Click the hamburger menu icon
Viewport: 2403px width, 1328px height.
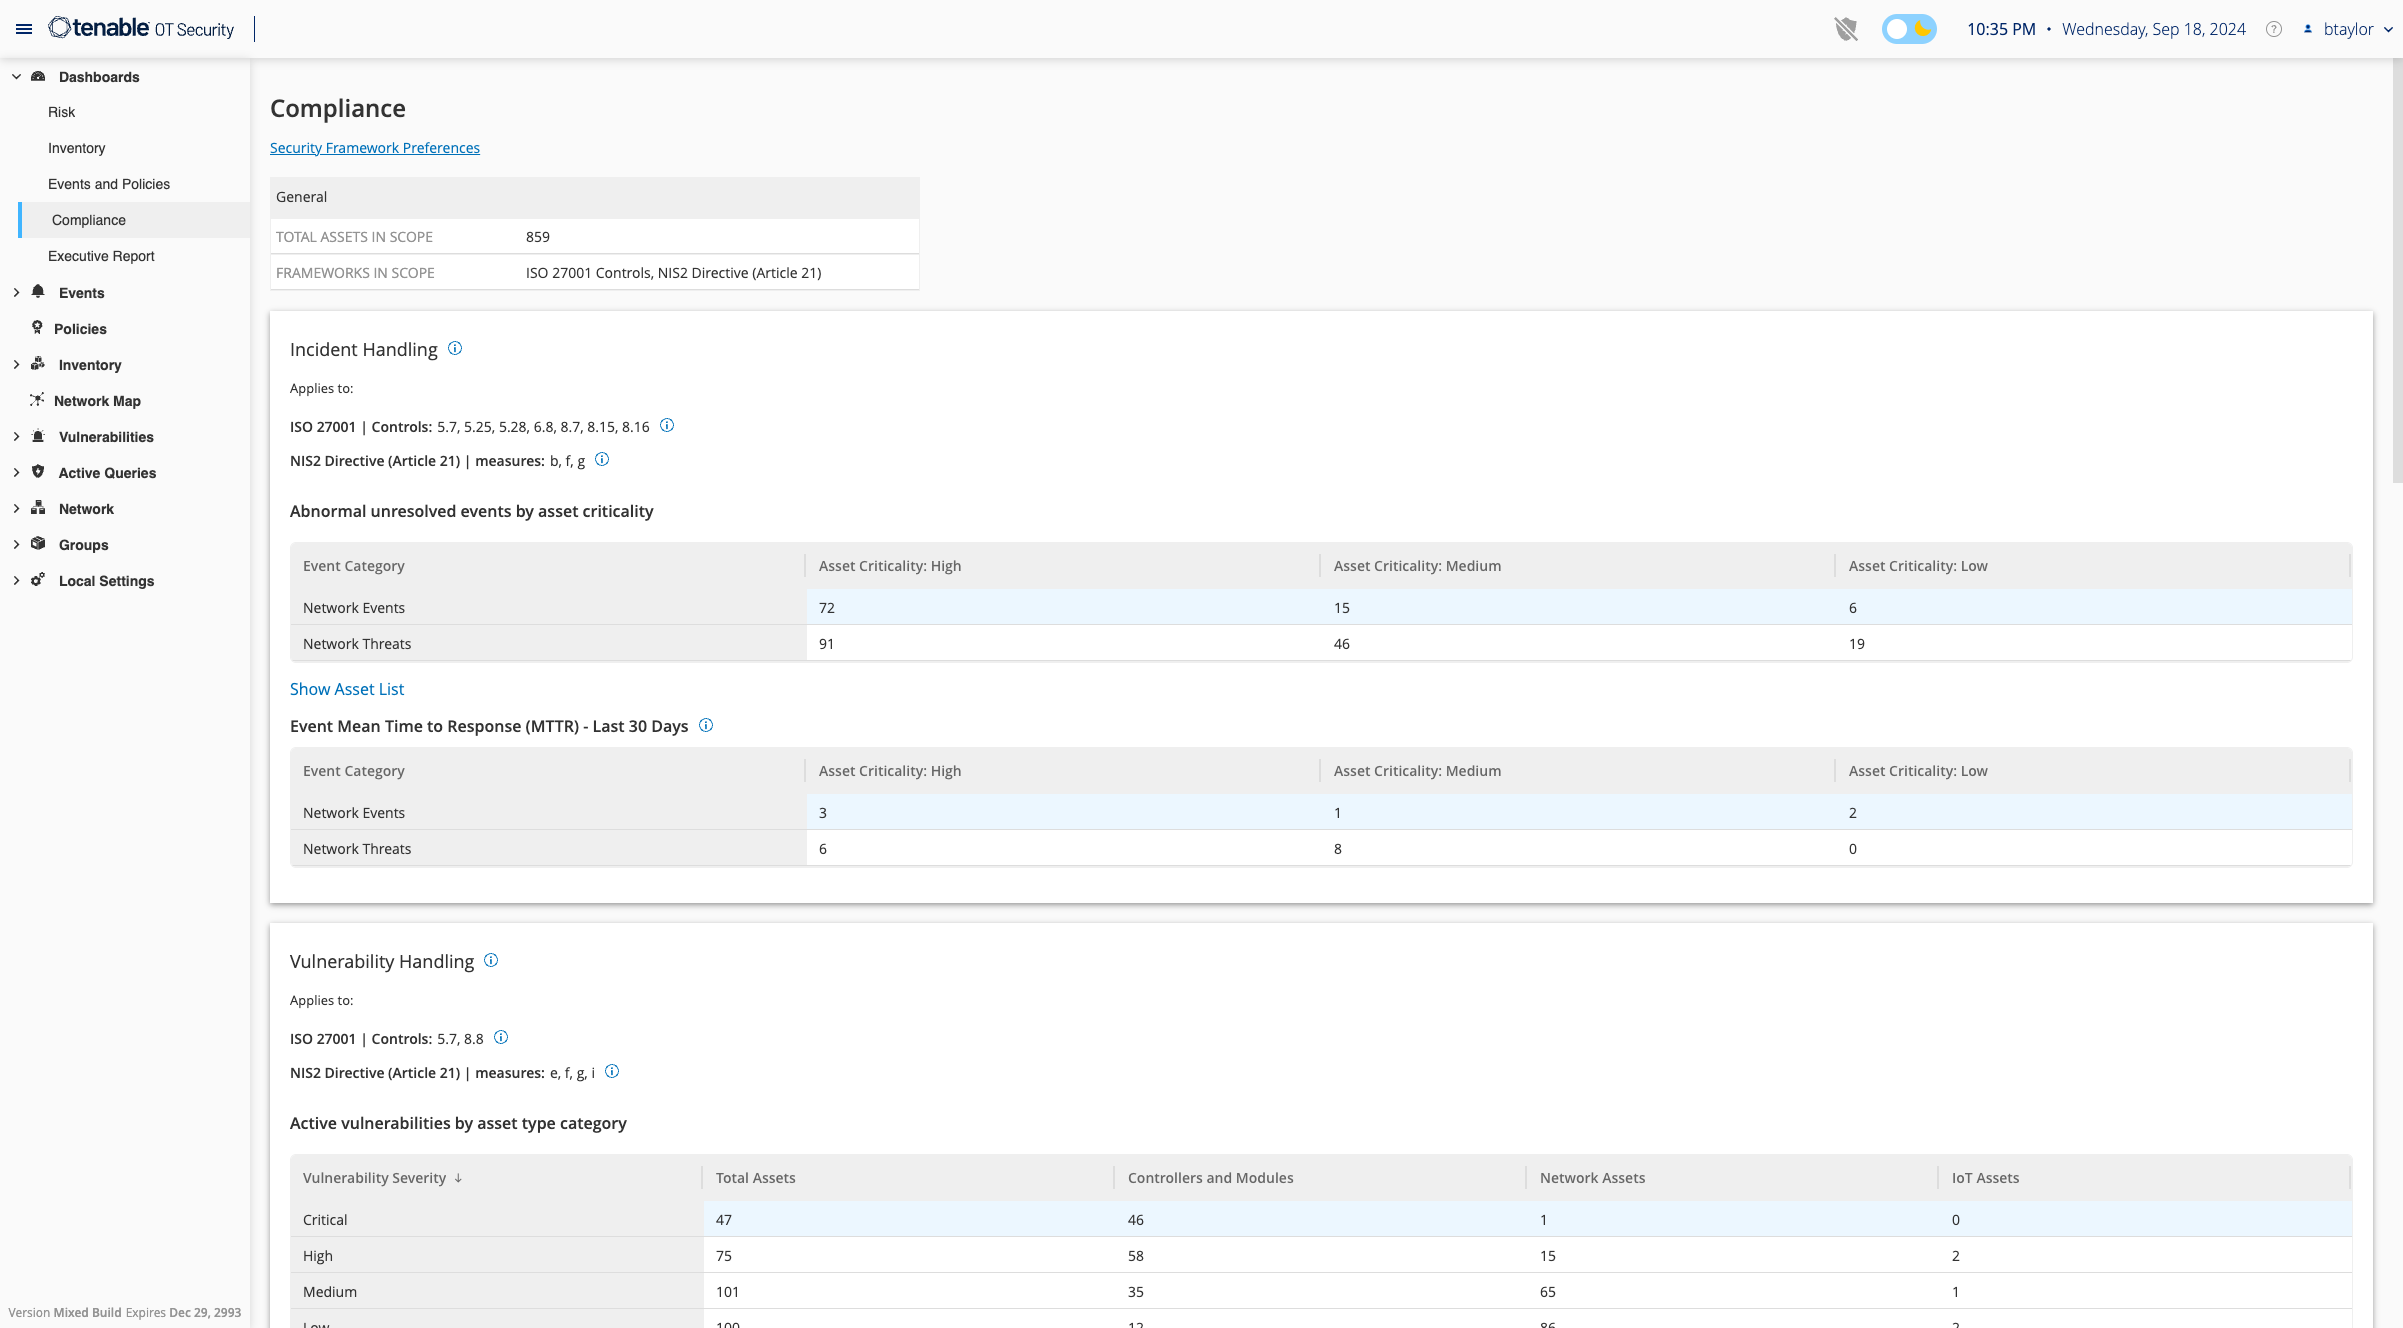(24, 29)
